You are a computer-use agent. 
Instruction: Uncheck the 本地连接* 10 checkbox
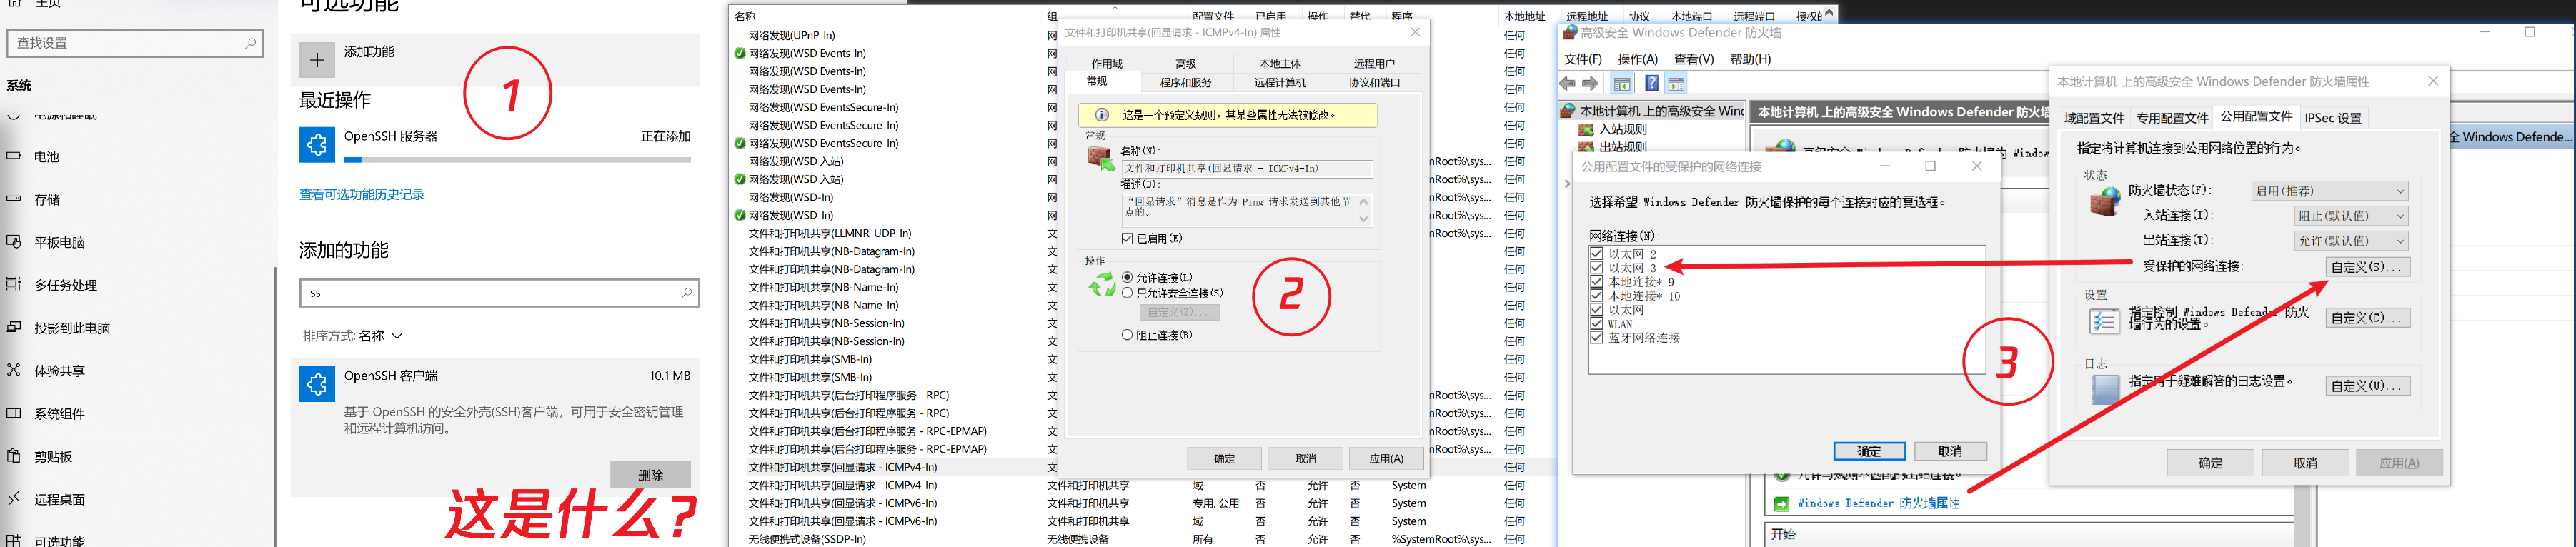[x=1597, y=296]
